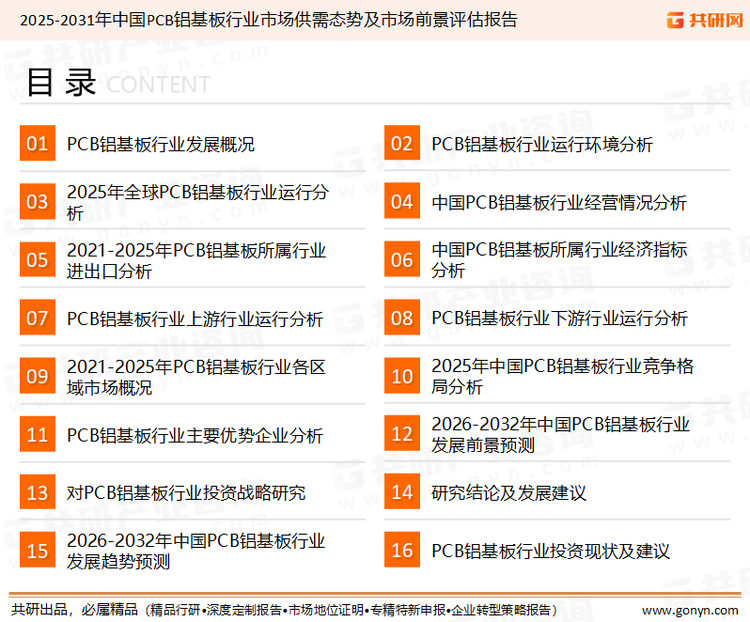Open chapter PCB铝基板行业运行环境分析
The height and width of the screenshot is (622, 750).
(x=542, y=144)
